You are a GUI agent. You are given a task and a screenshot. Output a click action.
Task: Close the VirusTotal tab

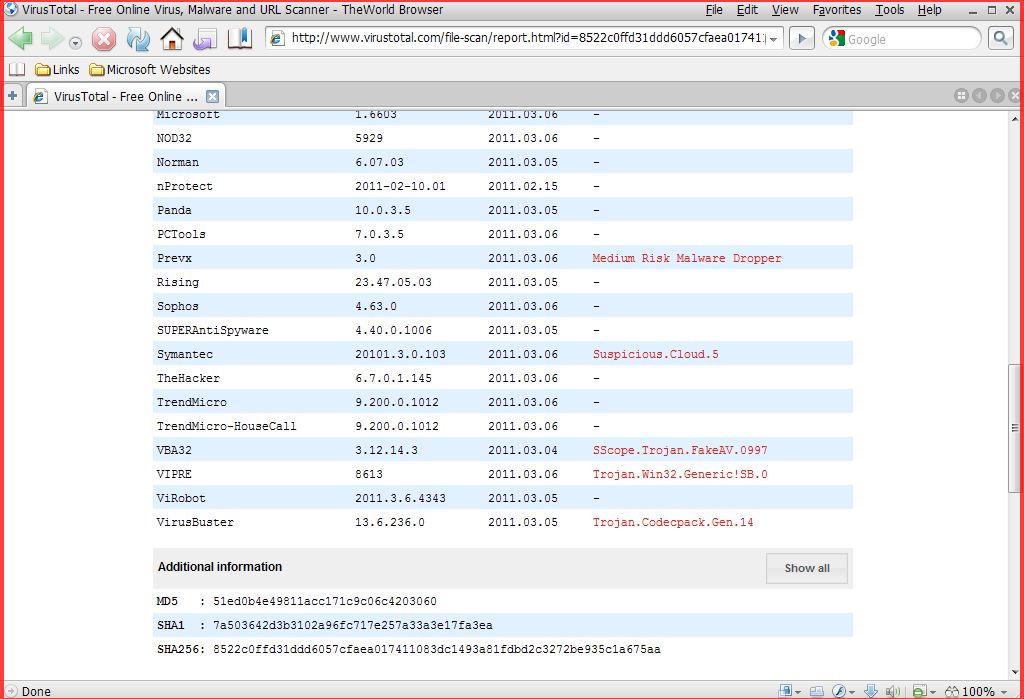click(212, 97)
